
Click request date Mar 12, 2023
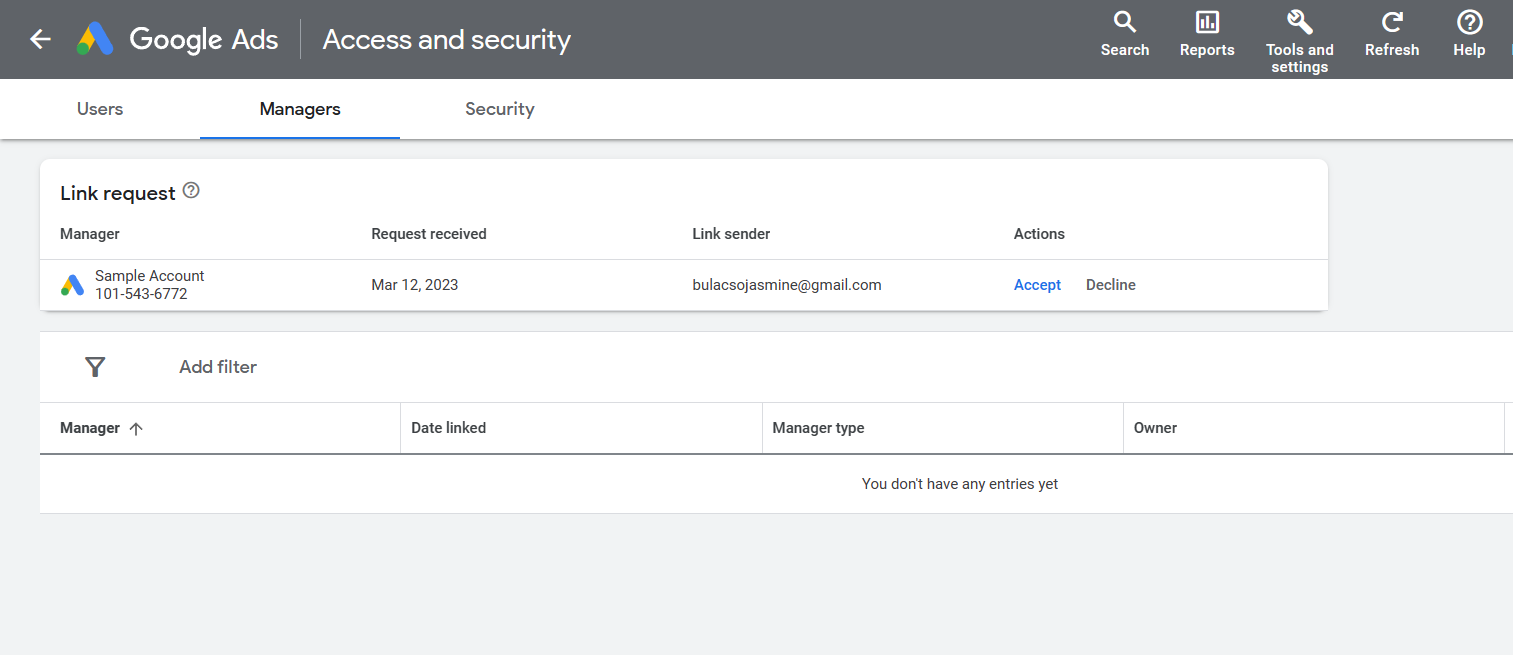[x=415, y=285]
